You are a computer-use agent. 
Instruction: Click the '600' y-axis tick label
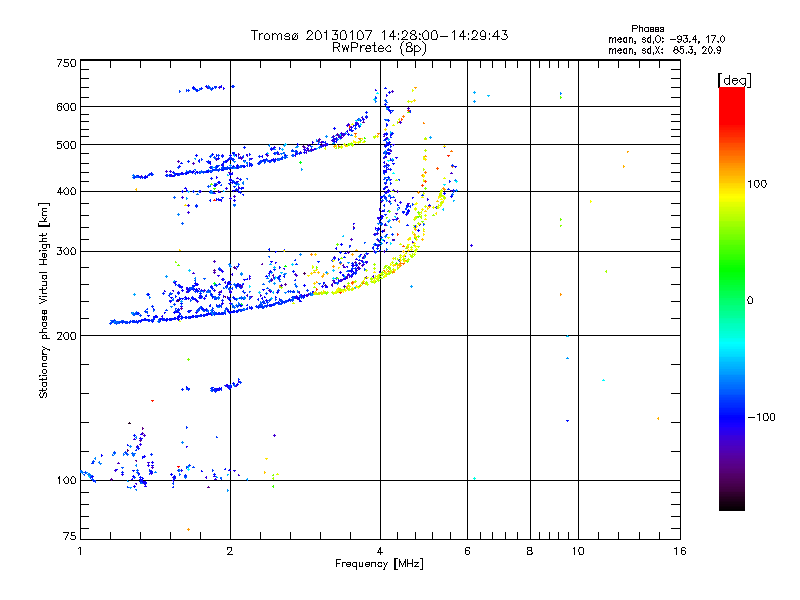click(66, 107)
